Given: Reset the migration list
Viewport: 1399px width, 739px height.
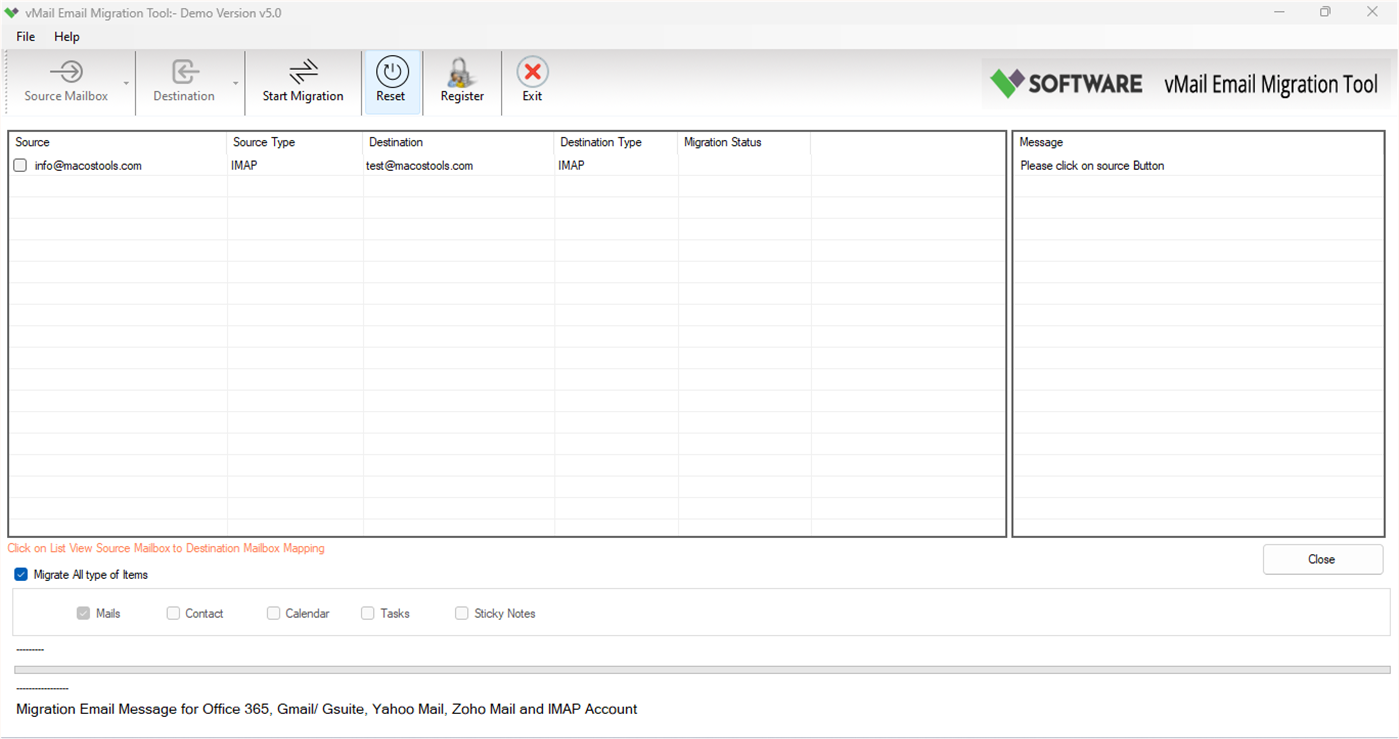Looking at the screenshot, I should pyautogui.click(x=391, y=80).
